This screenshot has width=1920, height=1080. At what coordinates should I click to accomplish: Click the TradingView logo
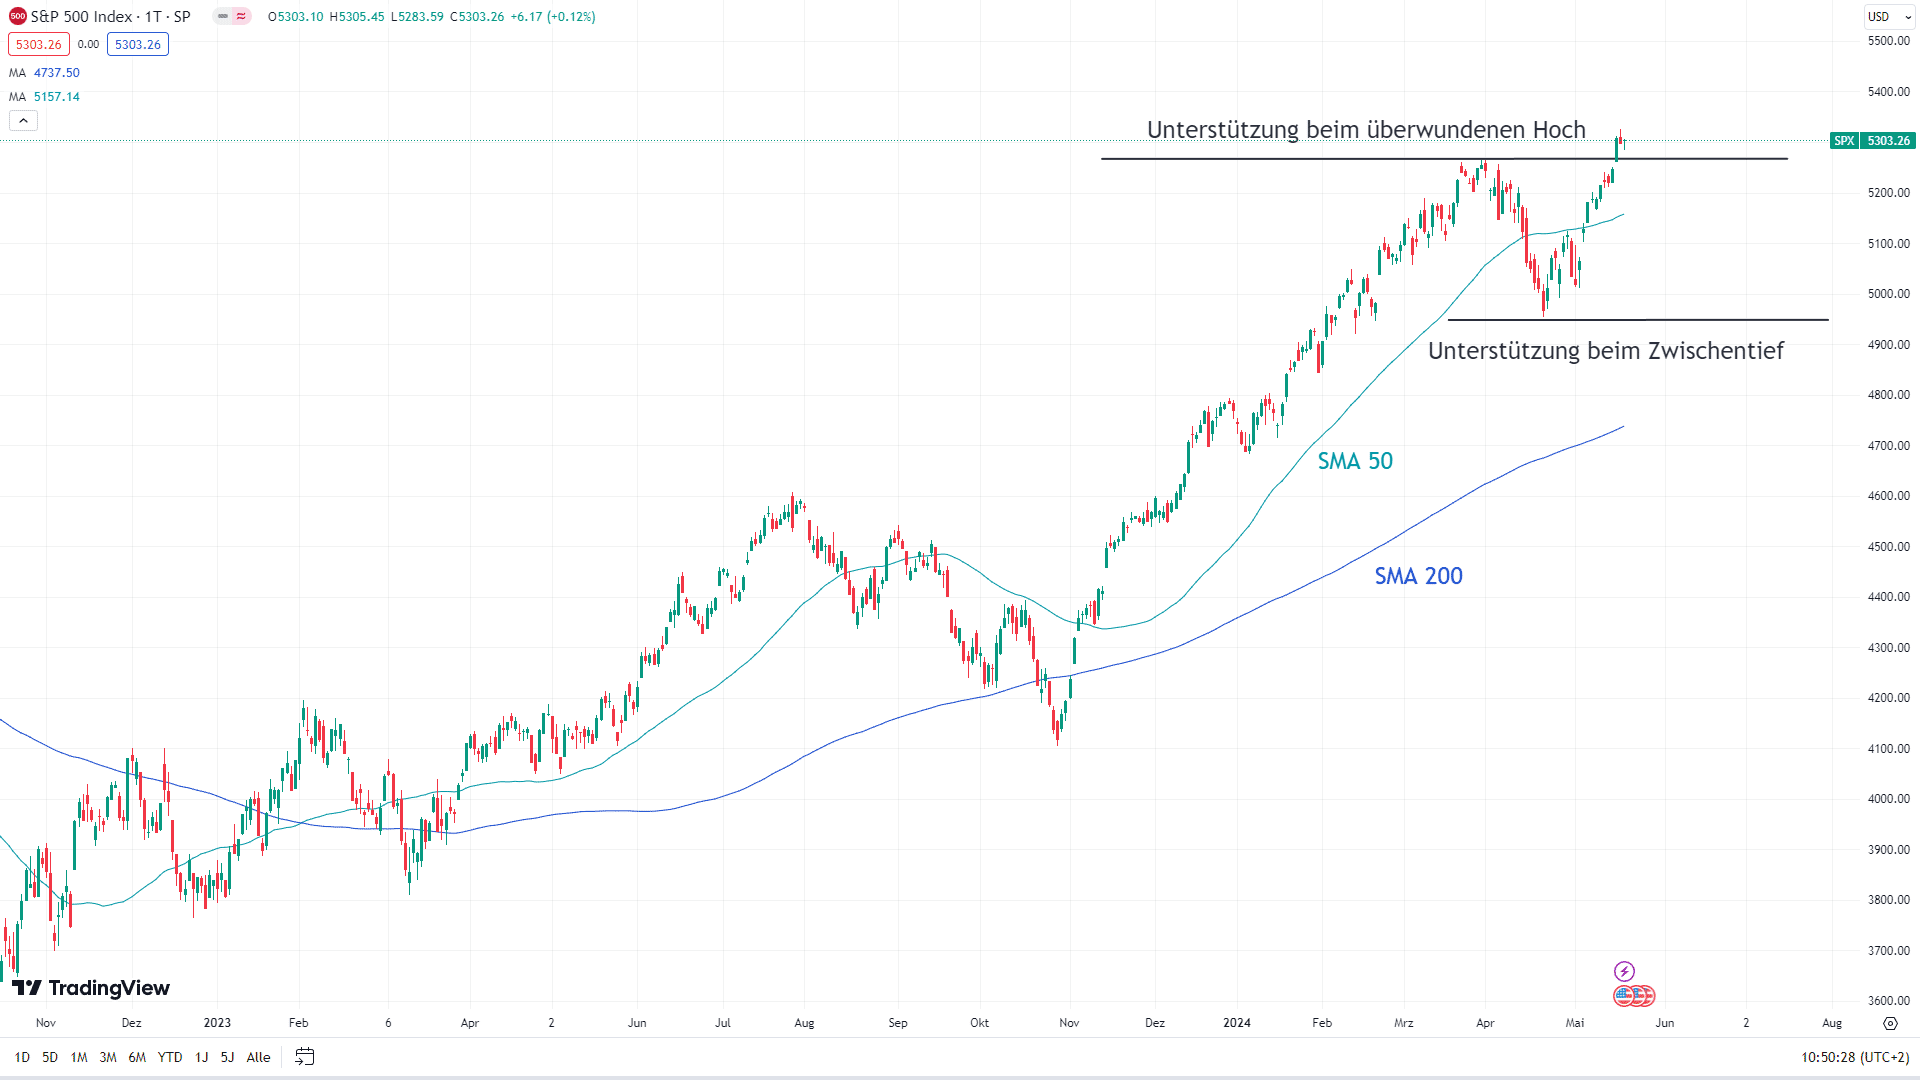tap(91, 988)
